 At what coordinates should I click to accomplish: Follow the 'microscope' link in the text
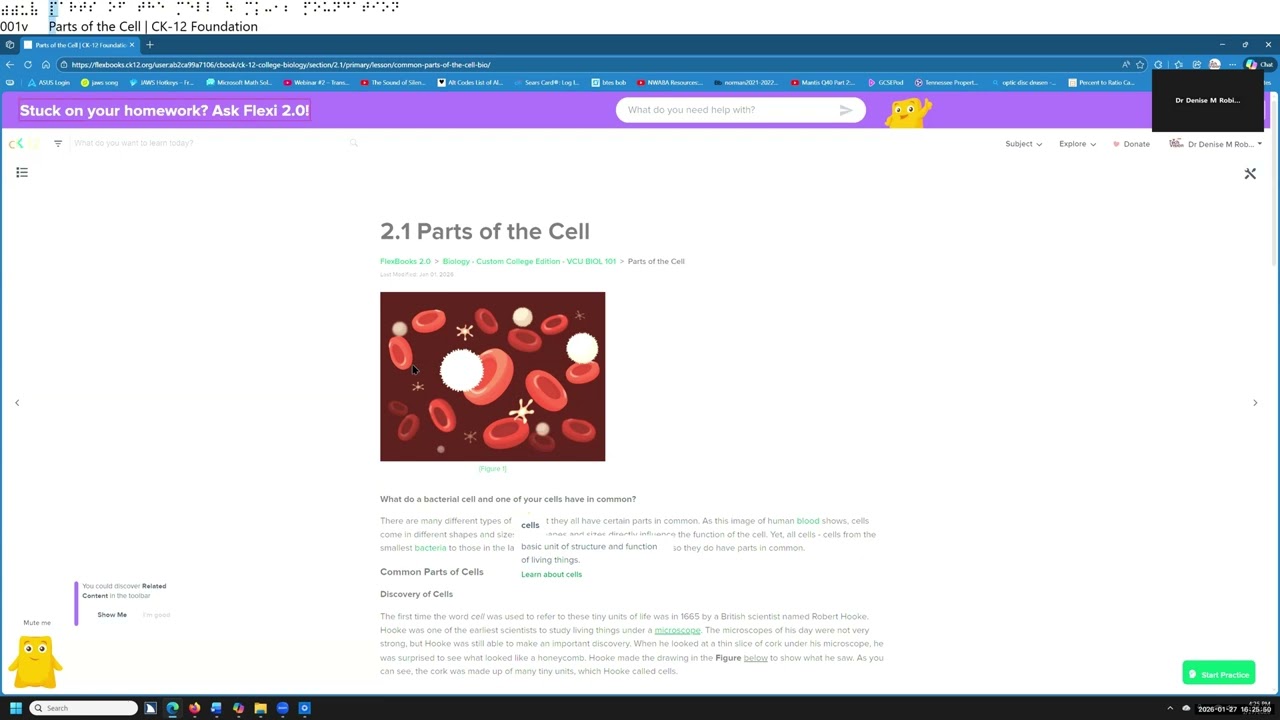click(x=677, y=630)
